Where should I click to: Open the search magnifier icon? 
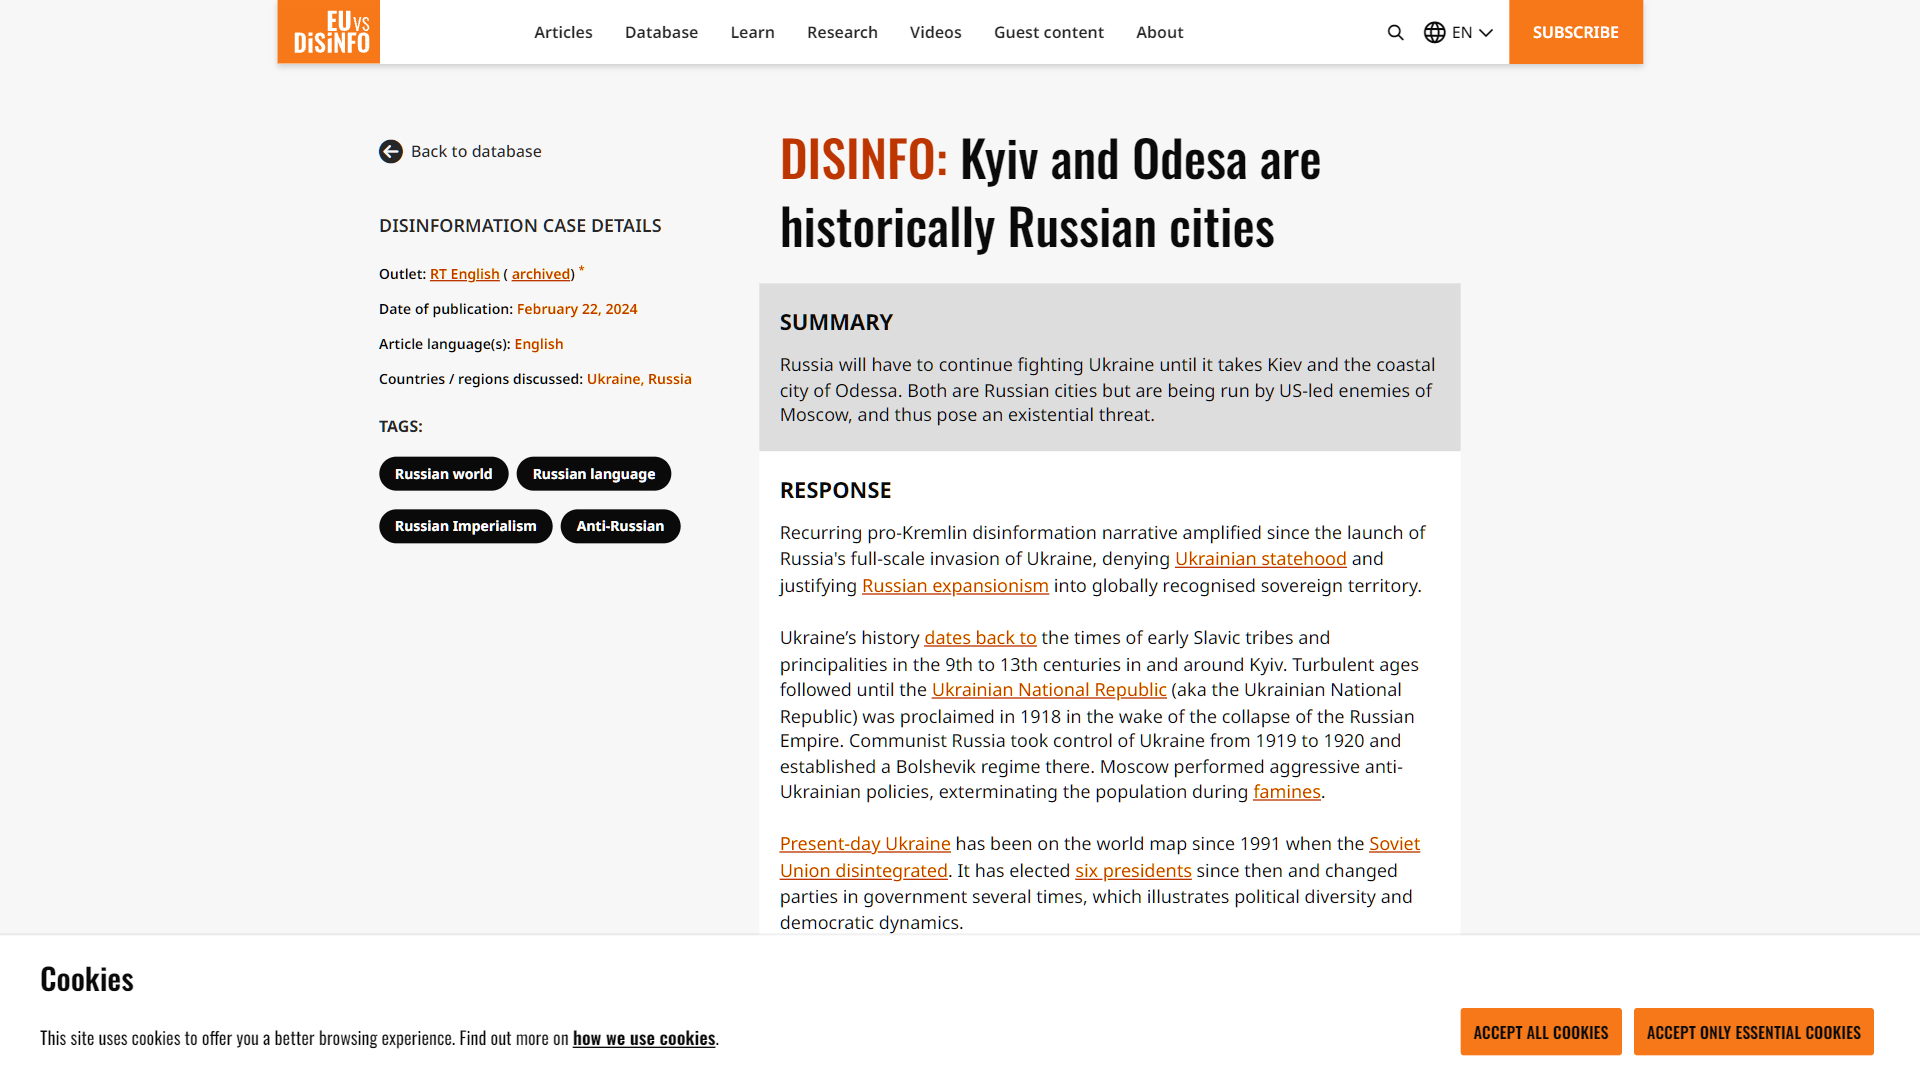point(1395,32)
